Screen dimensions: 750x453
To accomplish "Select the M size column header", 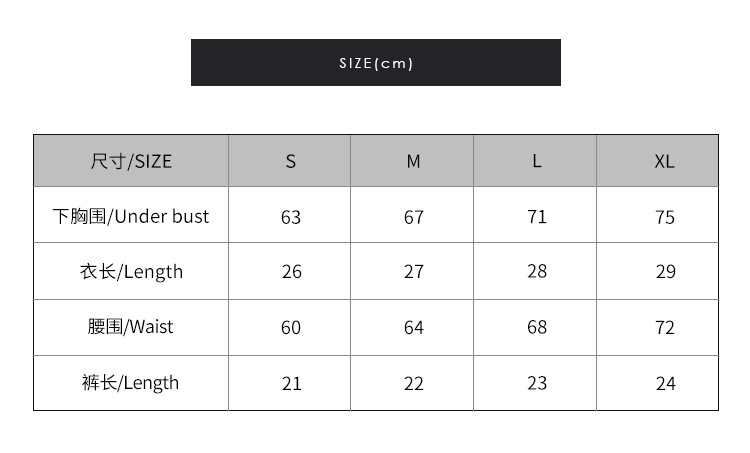I will pyautogui.click(x=413, y=161).
